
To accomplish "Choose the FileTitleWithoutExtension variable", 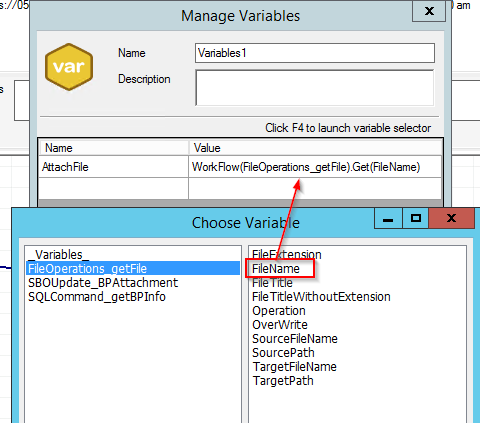I will click(x=321, y=297).
